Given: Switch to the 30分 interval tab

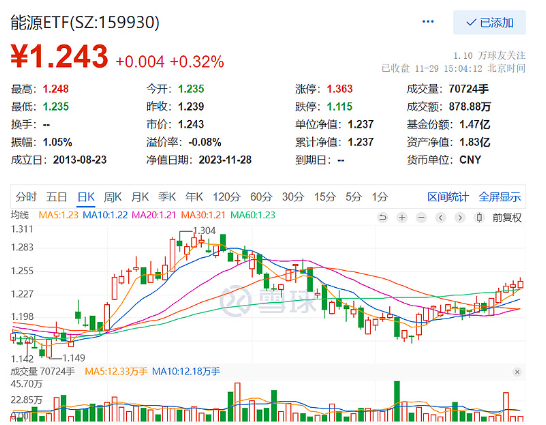Looking at the screenshot, I should pos(293,197).
